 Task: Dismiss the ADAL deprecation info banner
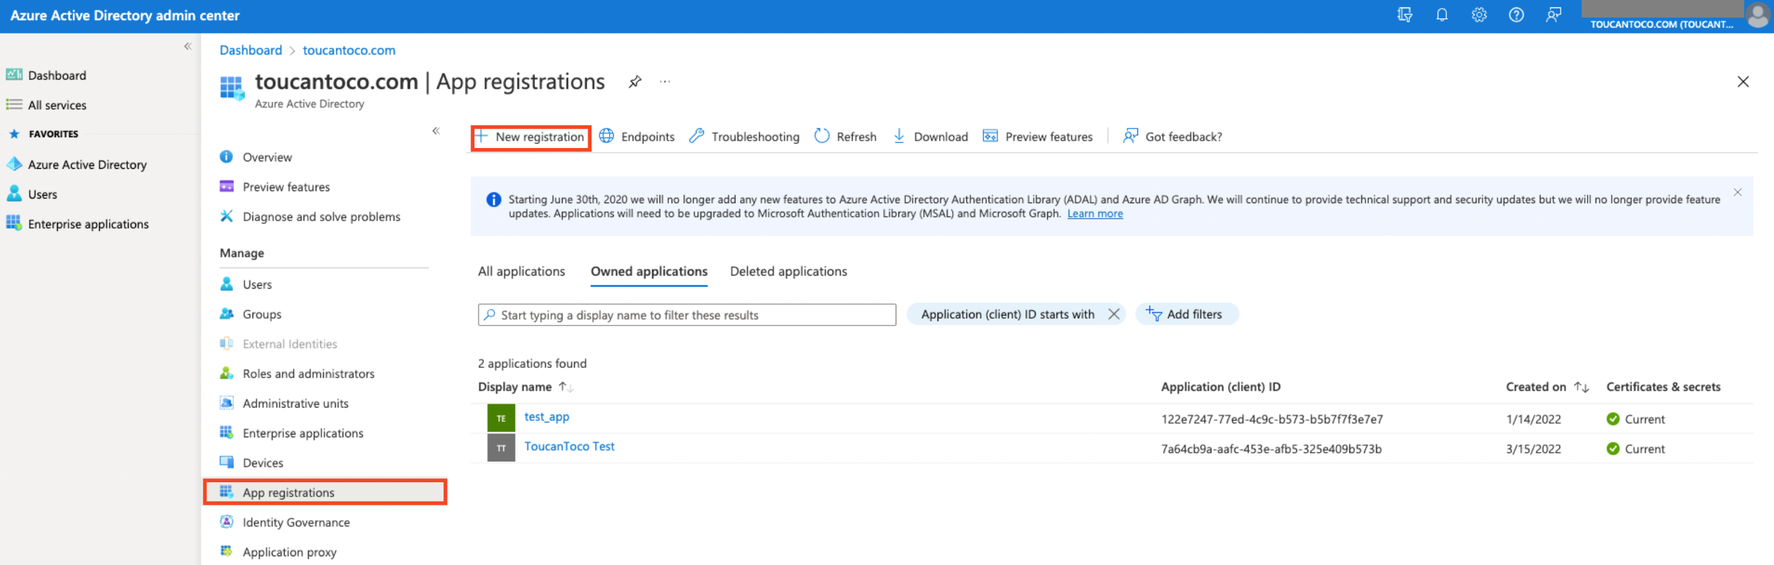(x=1737, y=192)
